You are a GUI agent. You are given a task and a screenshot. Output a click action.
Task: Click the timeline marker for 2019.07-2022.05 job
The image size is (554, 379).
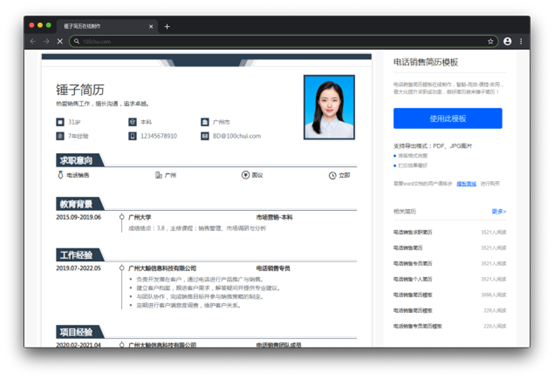pos(122,268)
